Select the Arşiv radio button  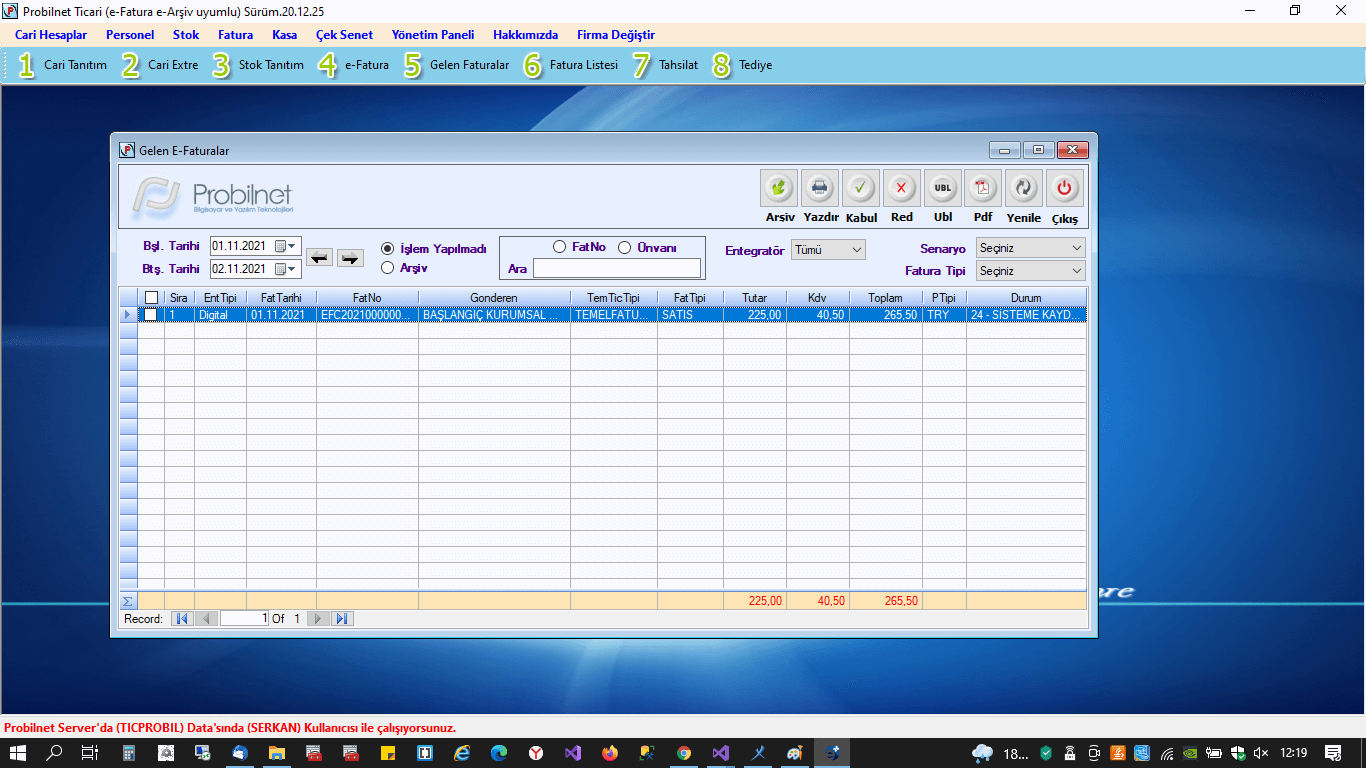[388, 268]
